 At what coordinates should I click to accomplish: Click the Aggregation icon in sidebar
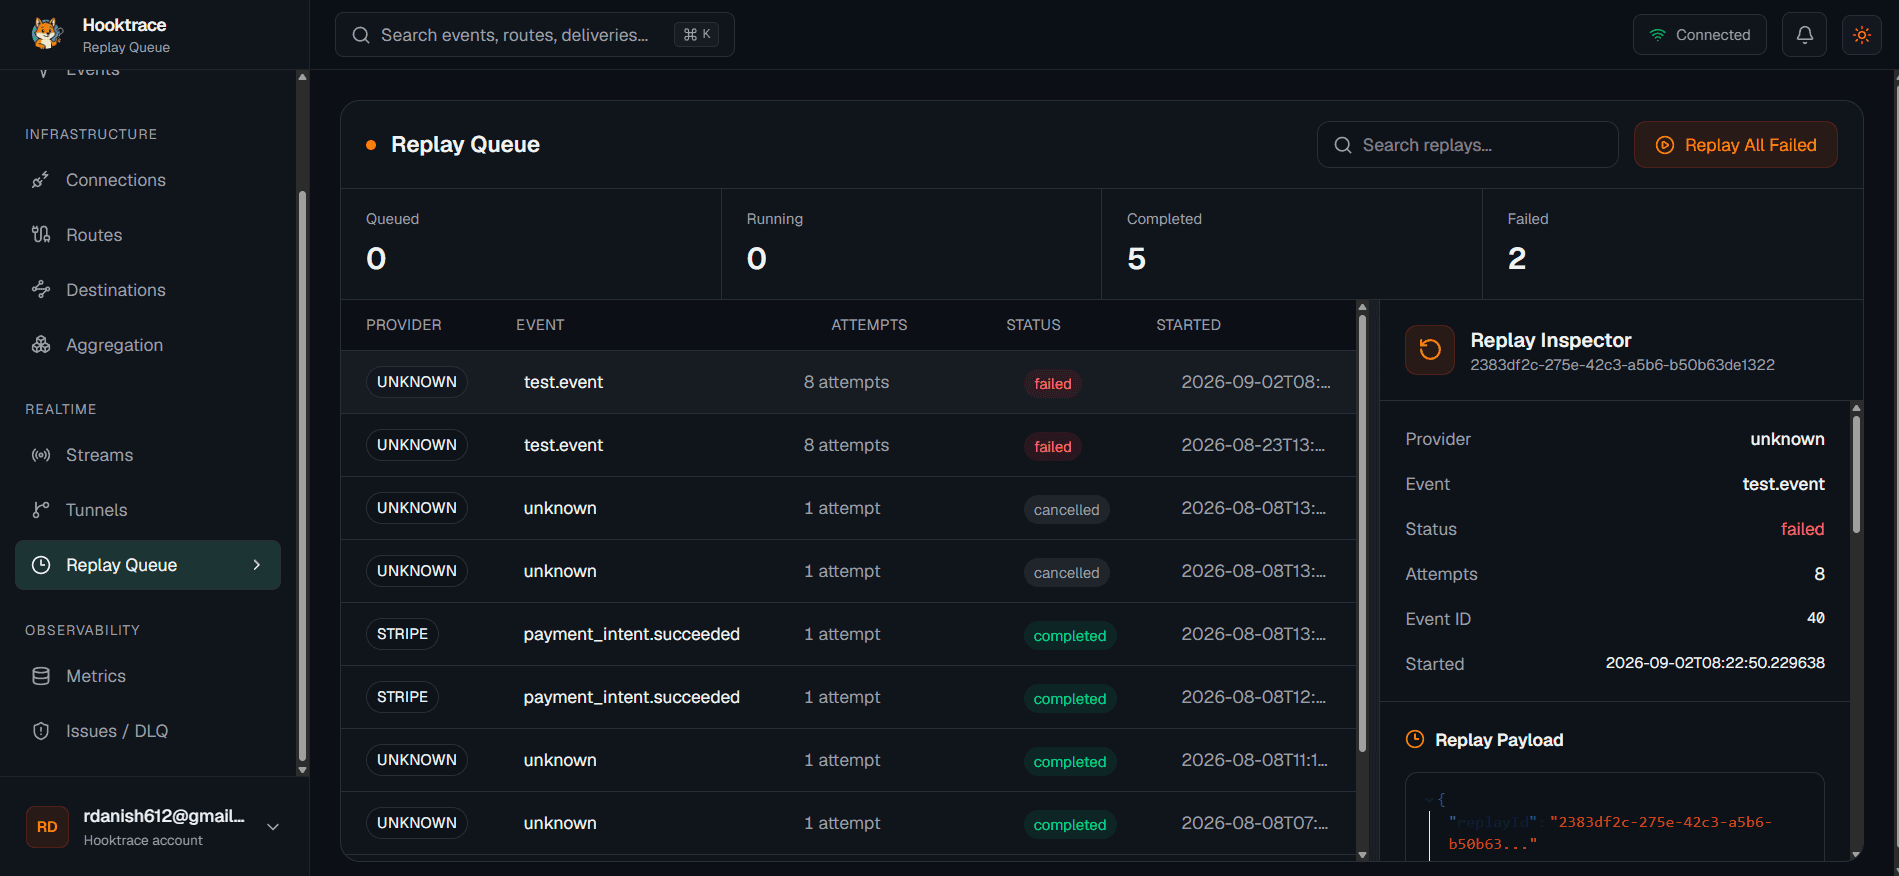[x=41, y=345]
